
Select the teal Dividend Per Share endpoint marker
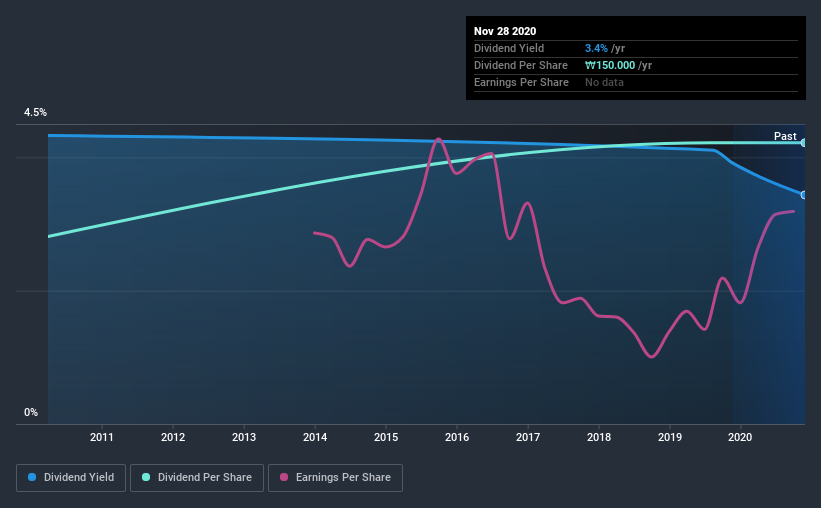tap(803, 142)
